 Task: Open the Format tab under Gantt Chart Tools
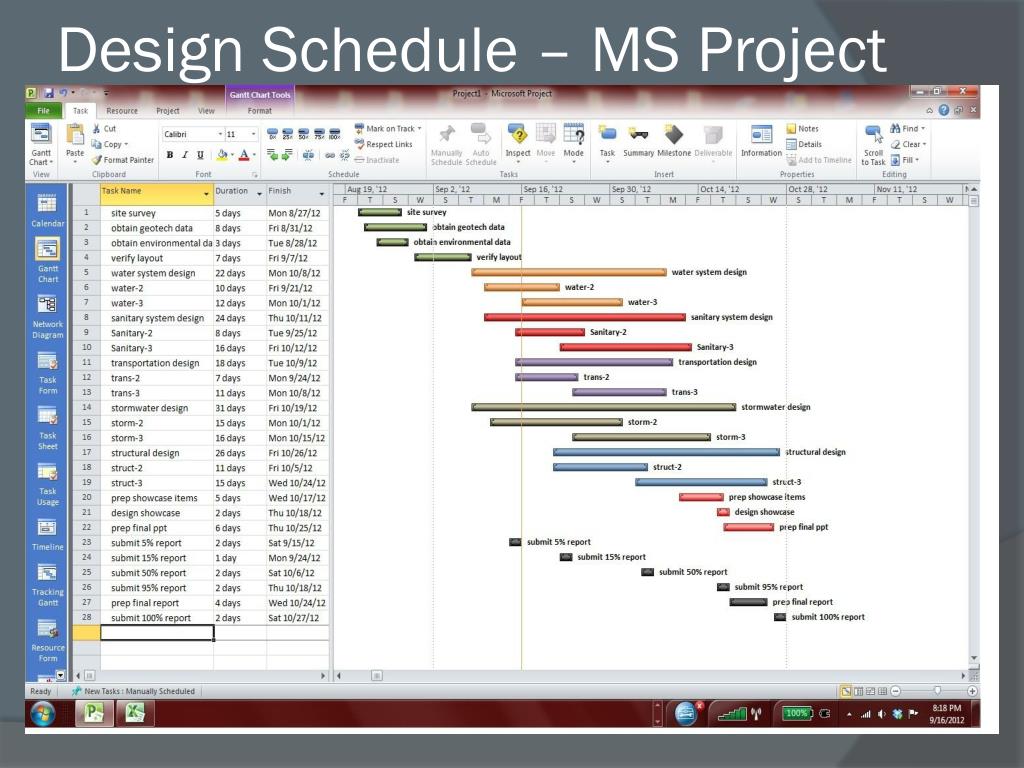point(259,111)
